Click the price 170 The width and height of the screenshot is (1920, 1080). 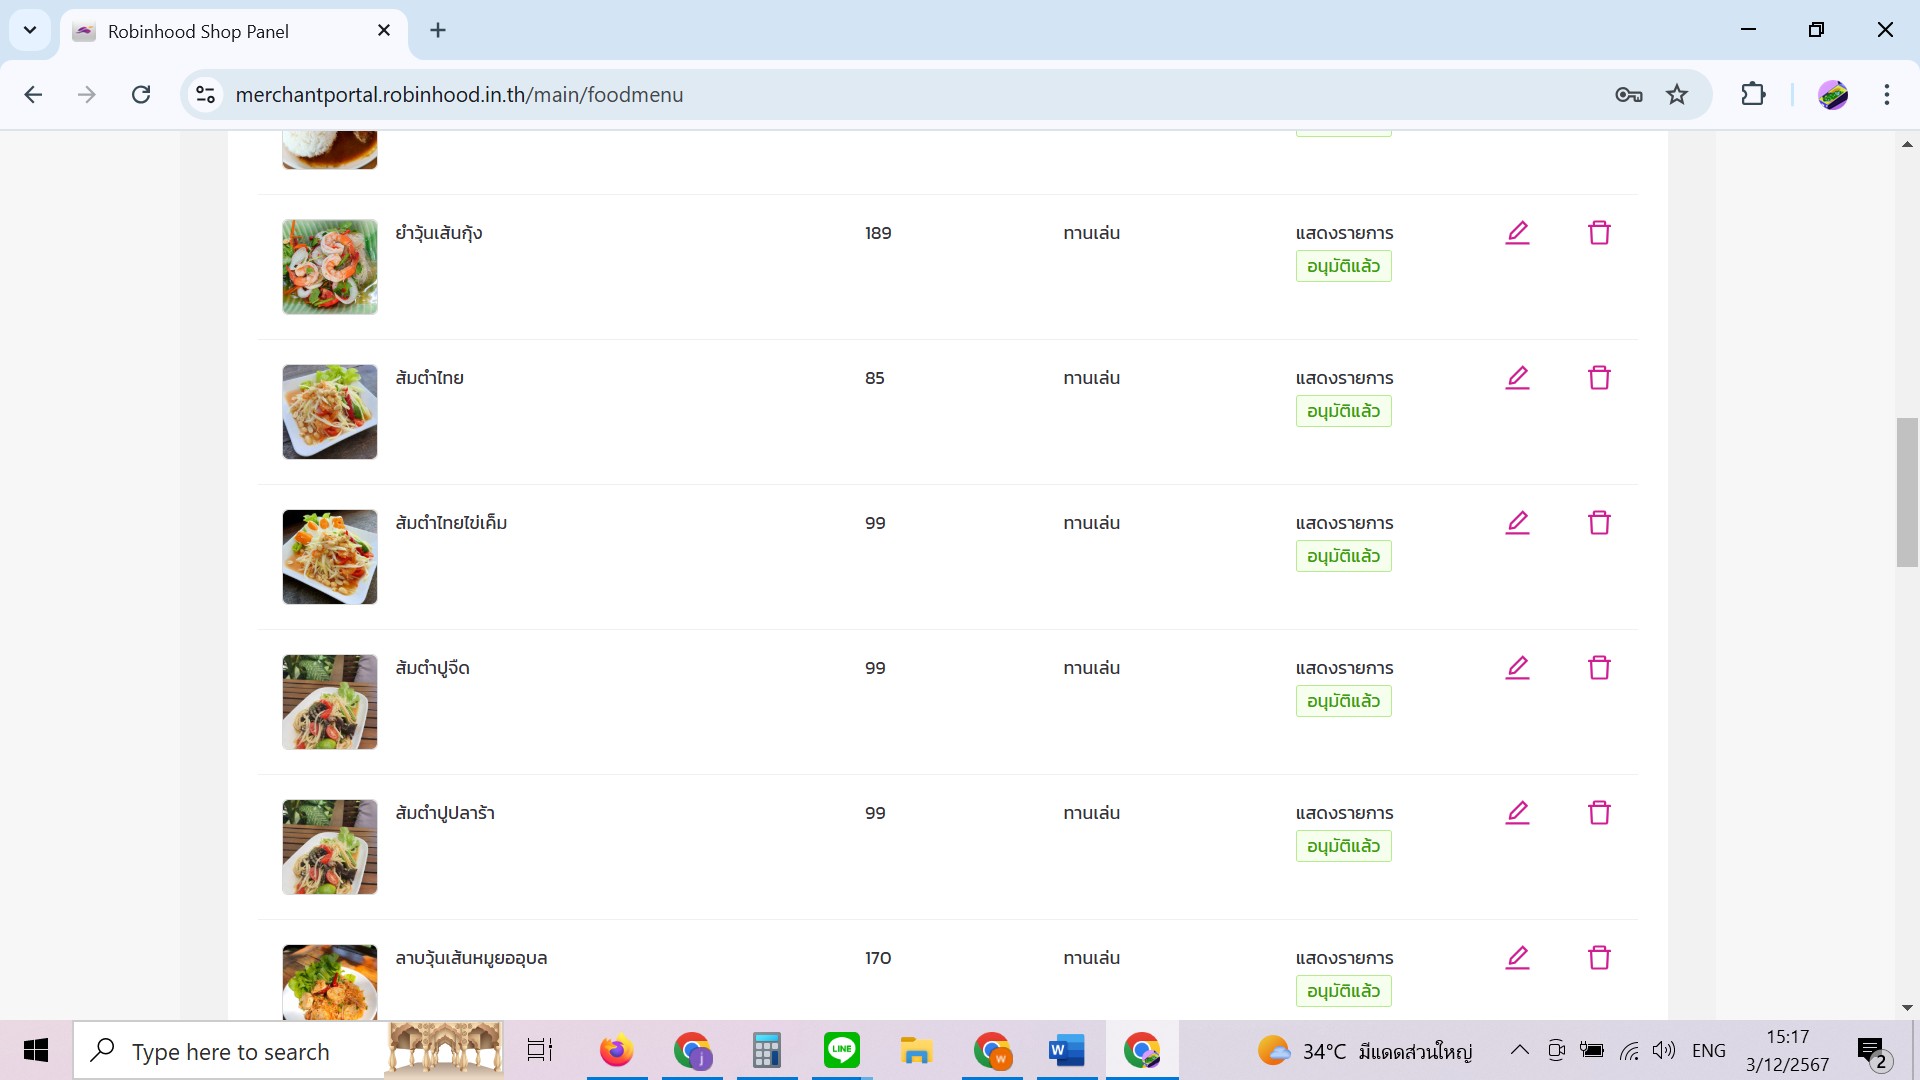878,958
